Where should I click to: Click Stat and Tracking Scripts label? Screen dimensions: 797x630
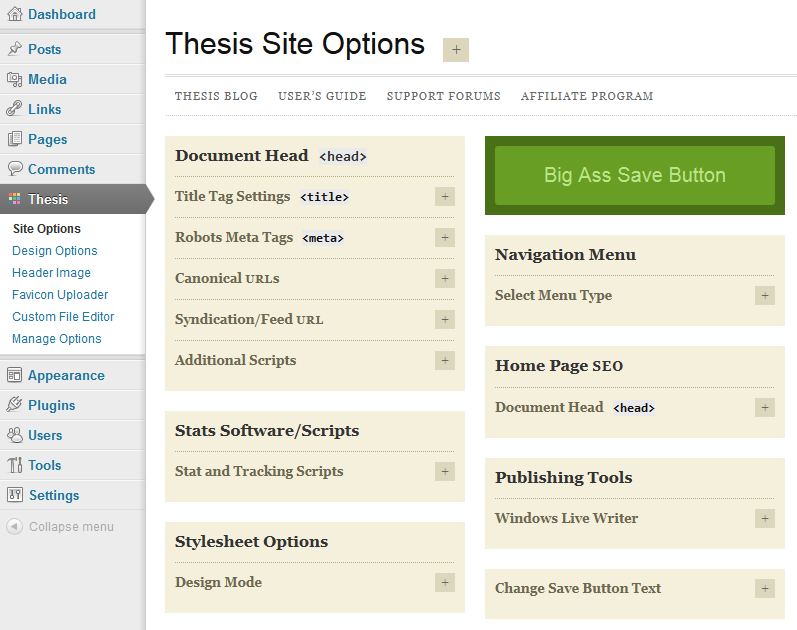point(259,471)
